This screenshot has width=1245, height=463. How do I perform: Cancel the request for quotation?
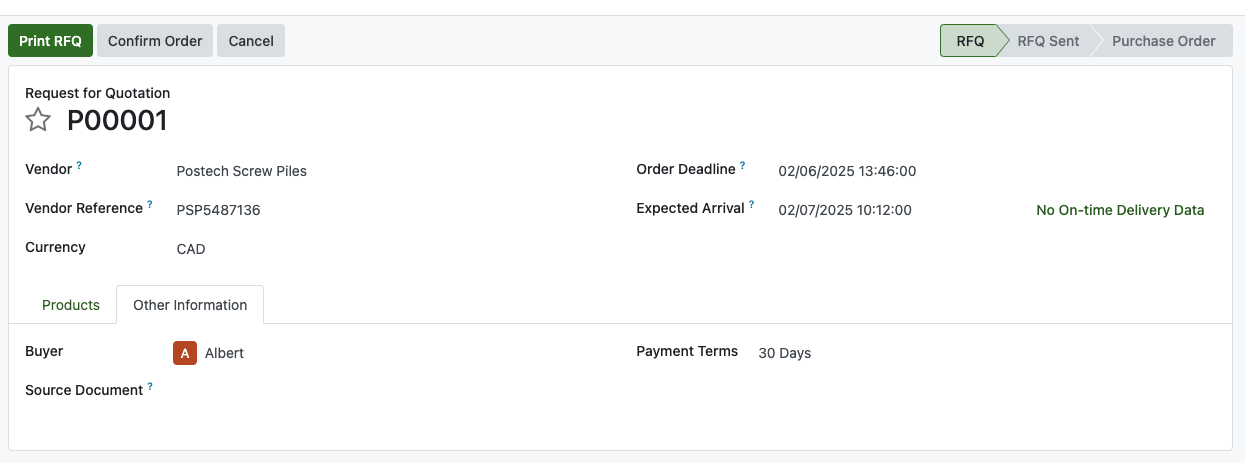point(251,41)
